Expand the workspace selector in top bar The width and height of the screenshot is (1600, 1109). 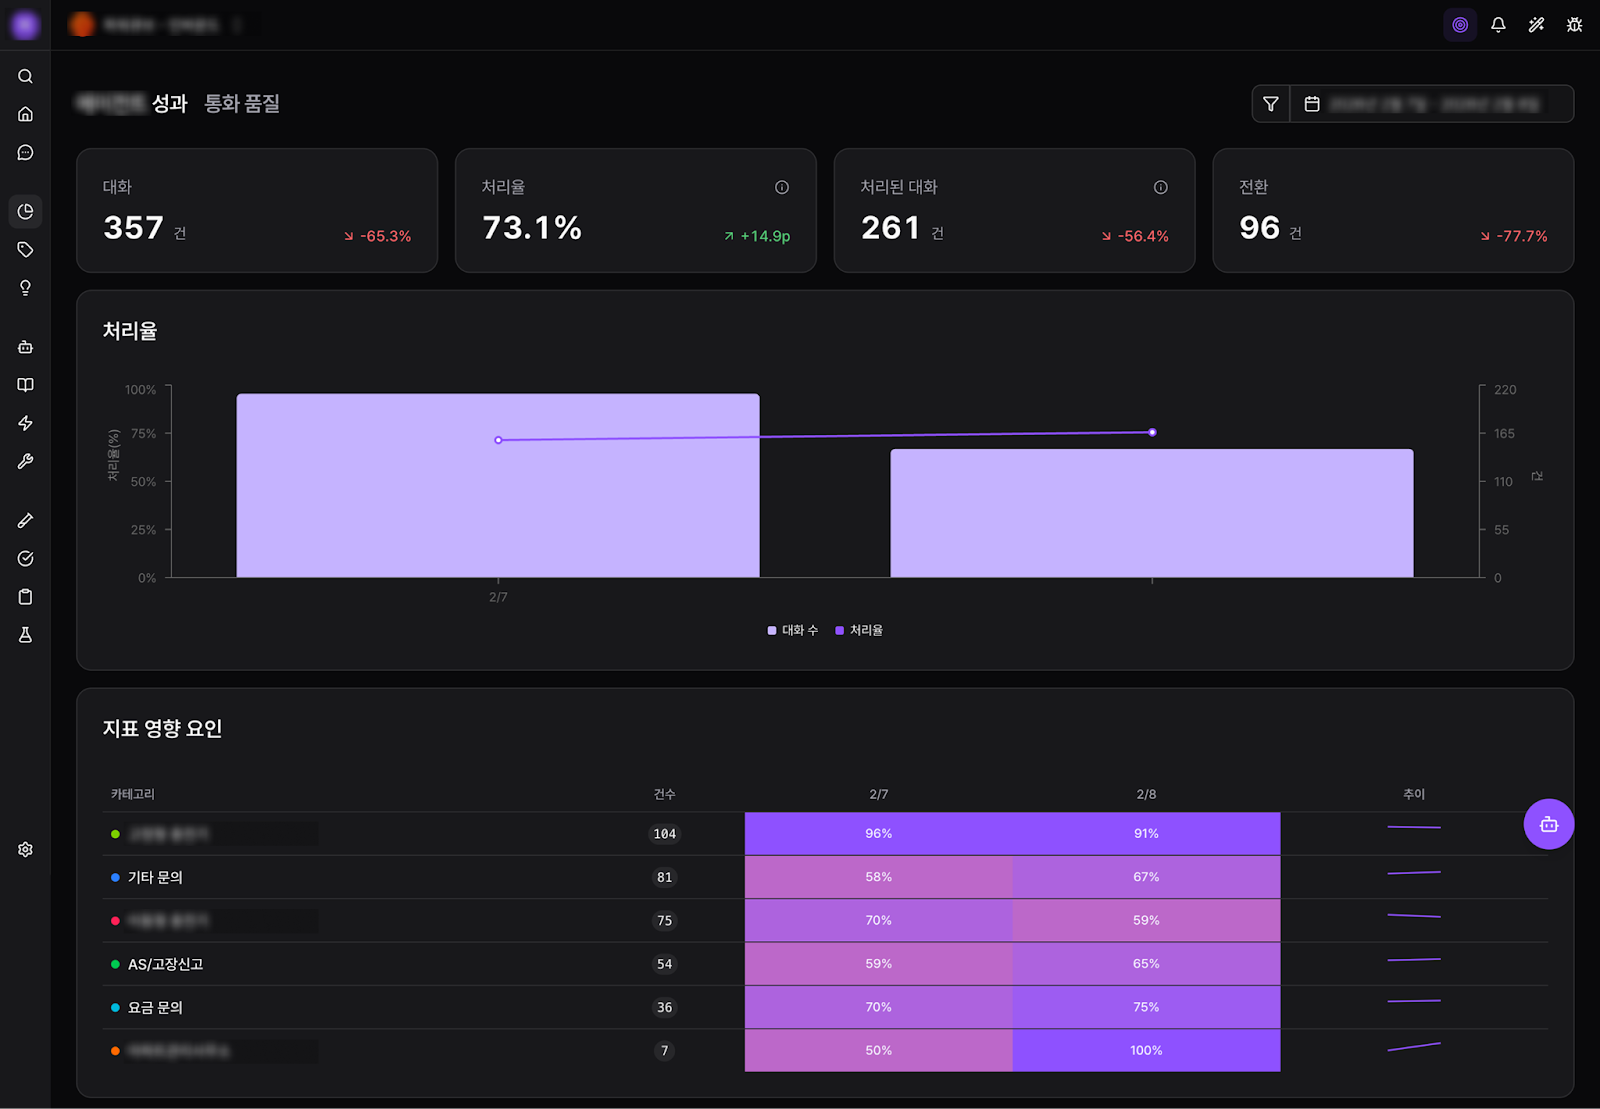[160, 25]
